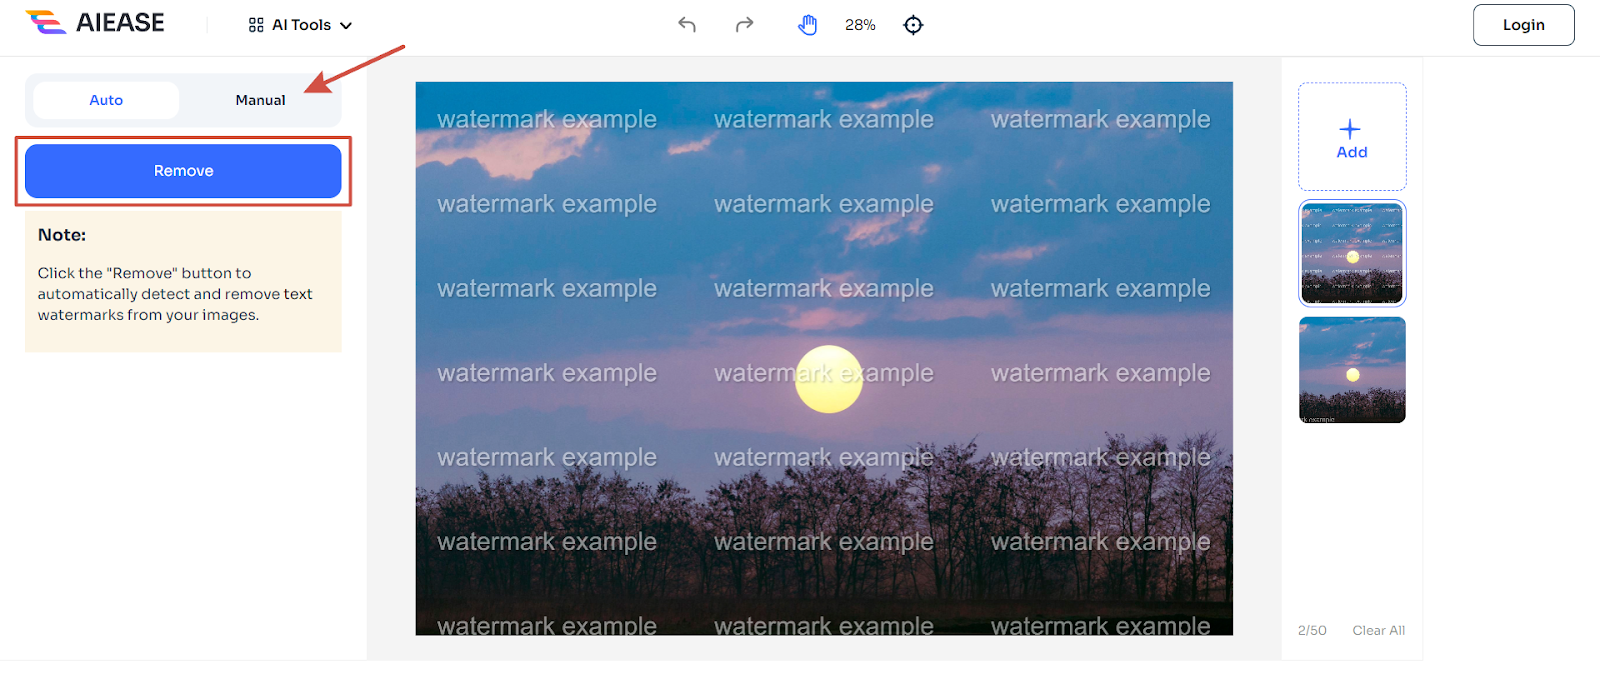Select the cleaned sunset thumbnail
1600x679 pixels.
(x=1352, y=370)
